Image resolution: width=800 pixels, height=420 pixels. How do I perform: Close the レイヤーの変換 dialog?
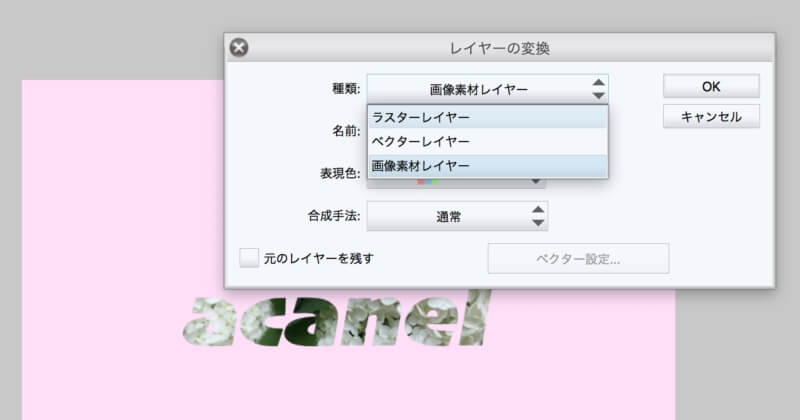click(239, 47)
